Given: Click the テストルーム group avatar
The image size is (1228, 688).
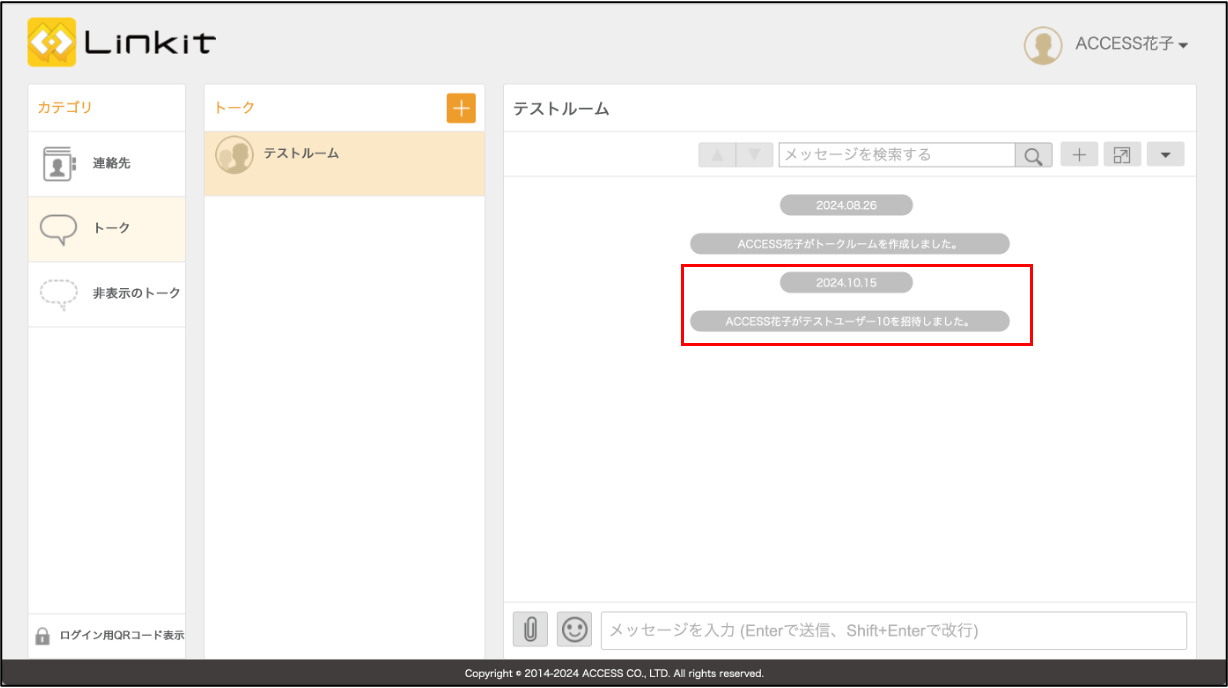Looking at the screenshot, I should (x=235, y=155).
